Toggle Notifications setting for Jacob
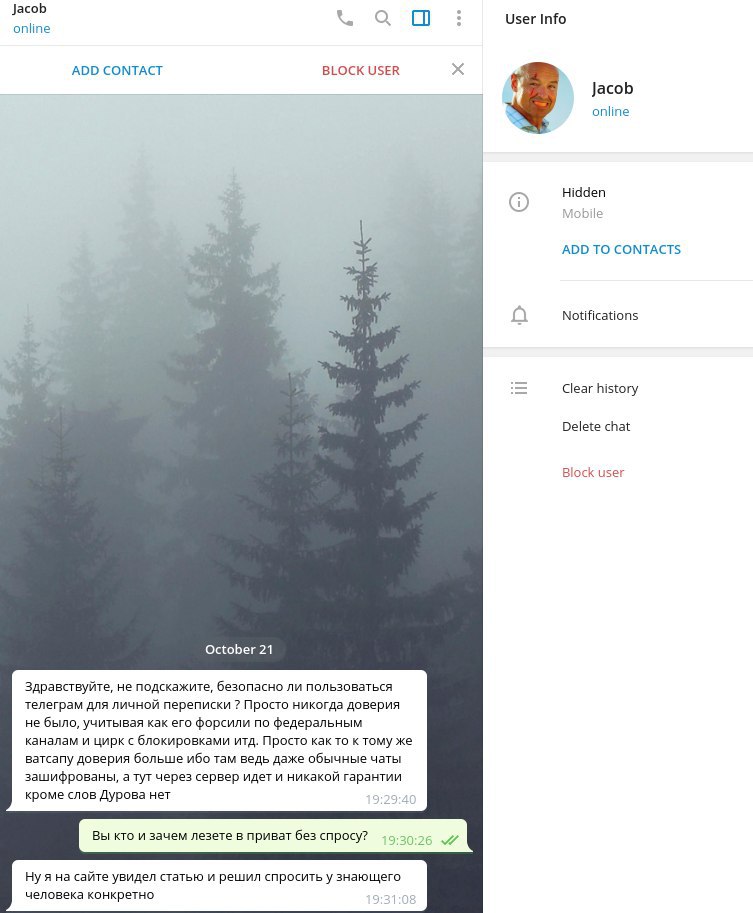 [618, 315]
